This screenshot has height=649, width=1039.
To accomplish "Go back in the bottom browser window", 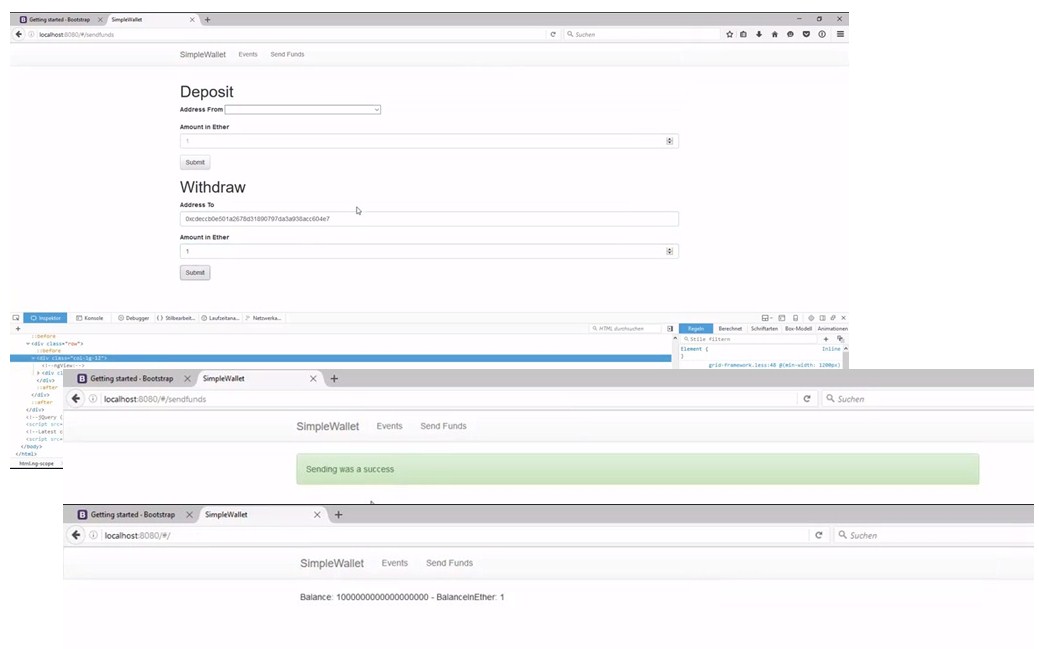I will (x=76, y=535).
